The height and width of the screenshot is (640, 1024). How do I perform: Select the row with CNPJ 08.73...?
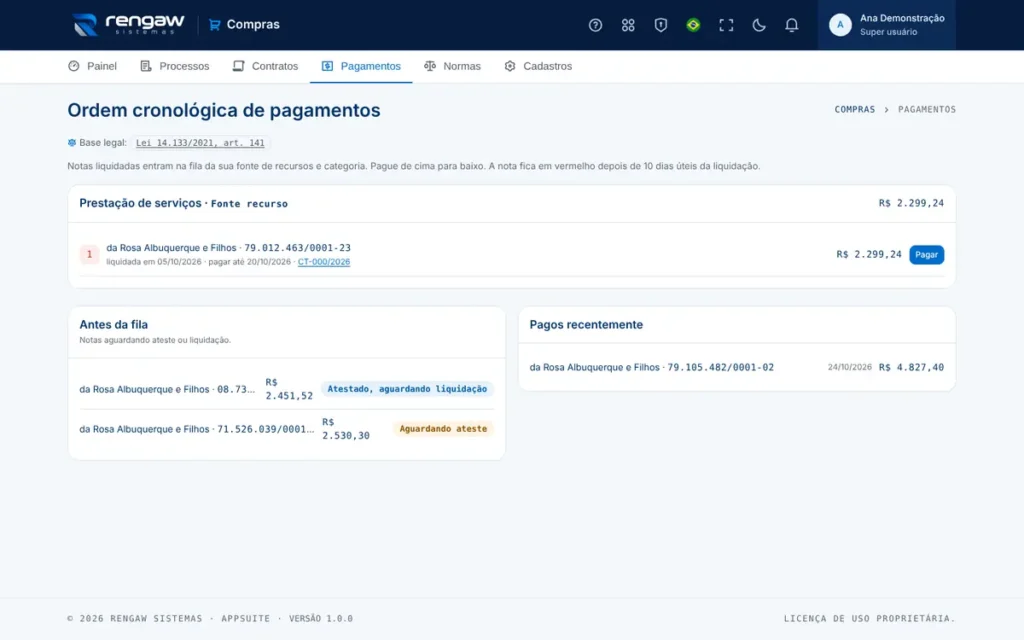286,389
